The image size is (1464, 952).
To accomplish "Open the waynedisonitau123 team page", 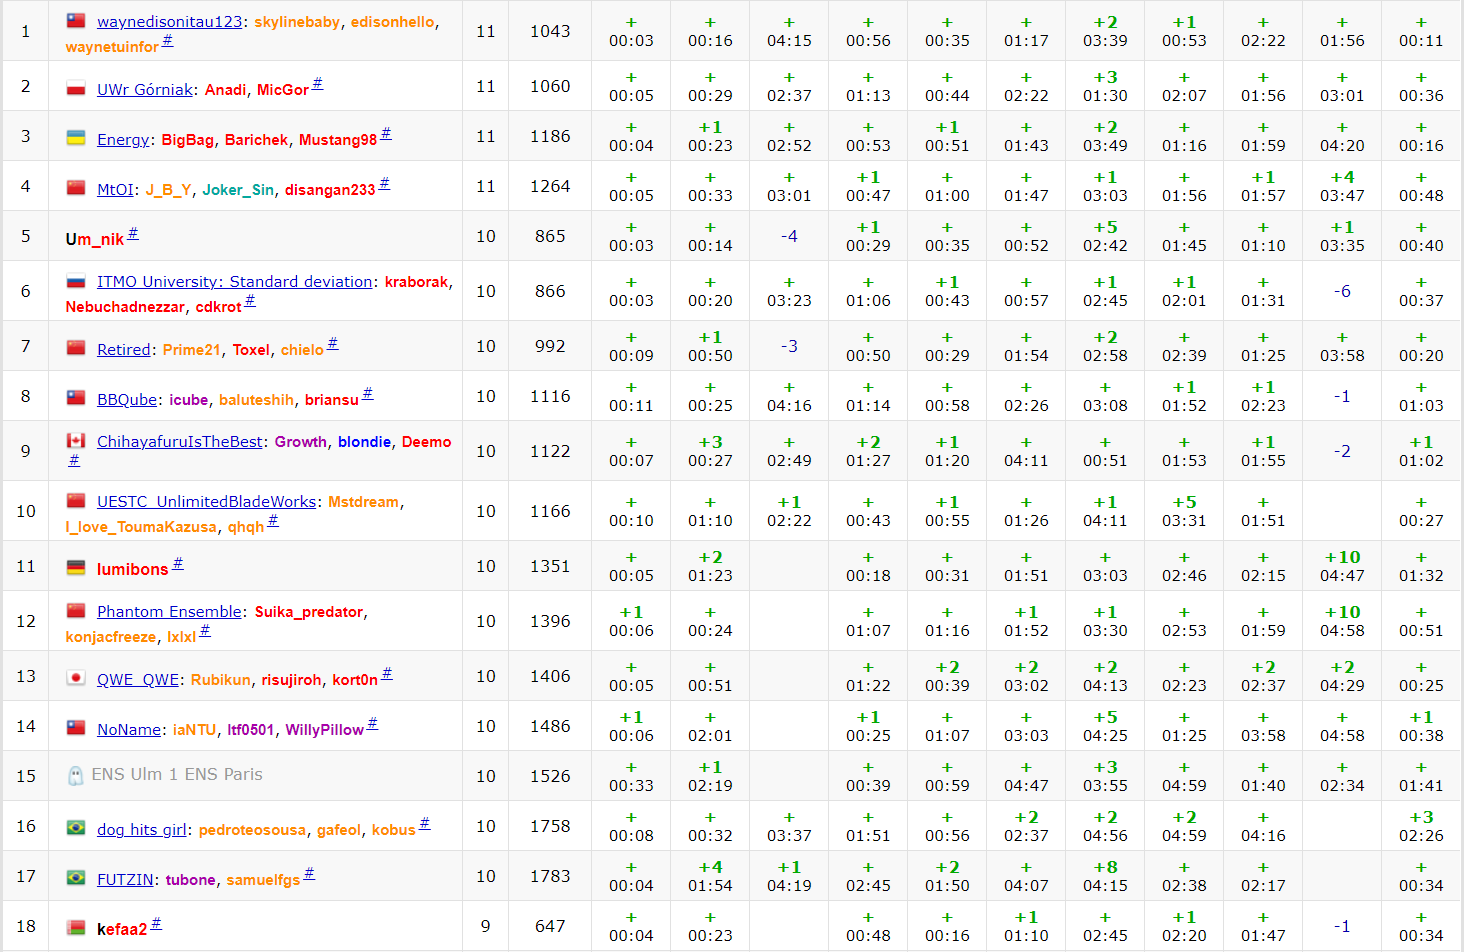I will tap(169, 22).
